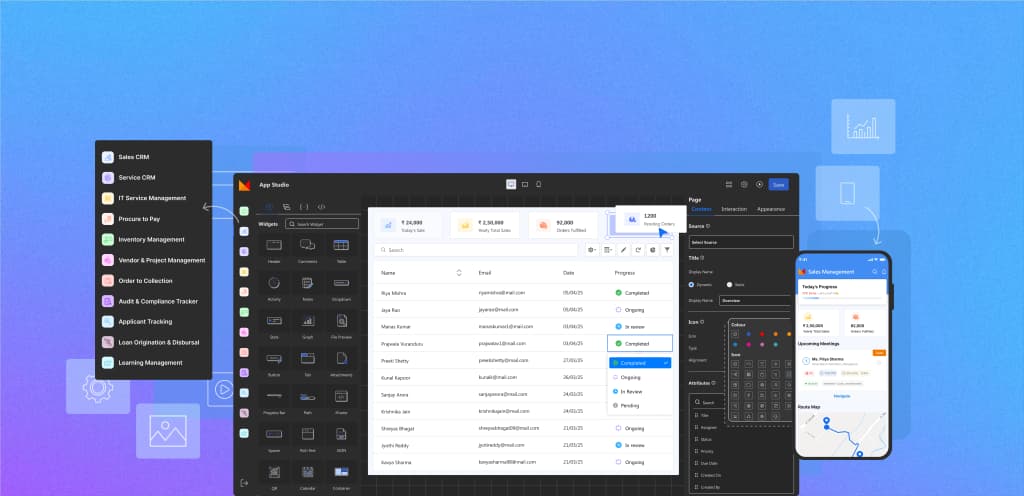1024x496 pixels.
Task: Choose the Calendar widget
Action: 308,472
